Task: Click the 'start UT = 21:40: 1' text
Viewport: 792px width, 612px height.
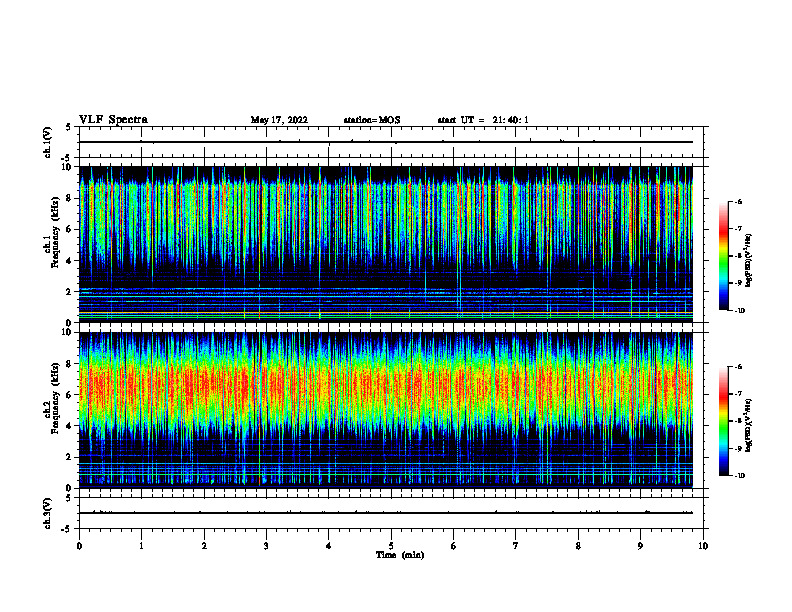Action: 483,120
